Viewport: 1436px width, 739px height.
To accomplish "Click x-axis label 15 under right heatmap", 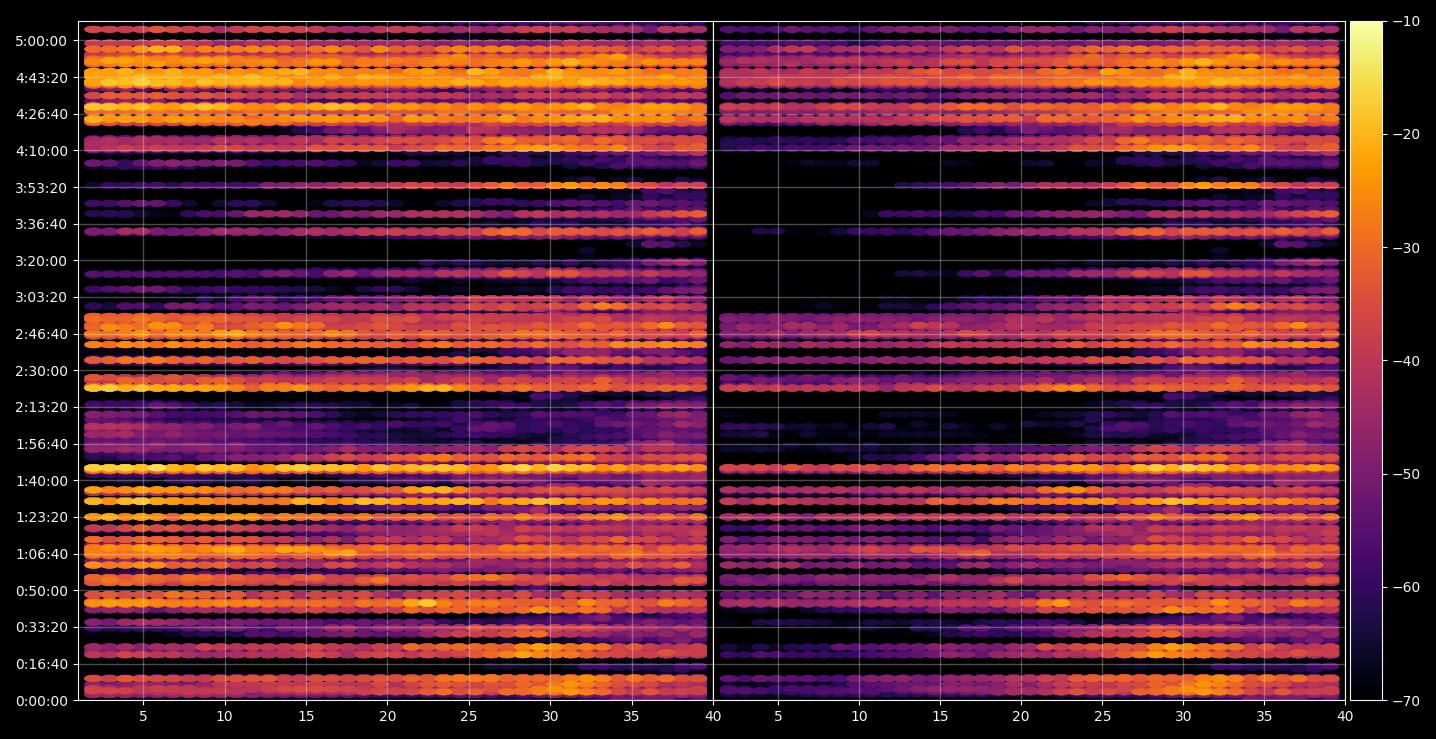I will click(940, 716).
